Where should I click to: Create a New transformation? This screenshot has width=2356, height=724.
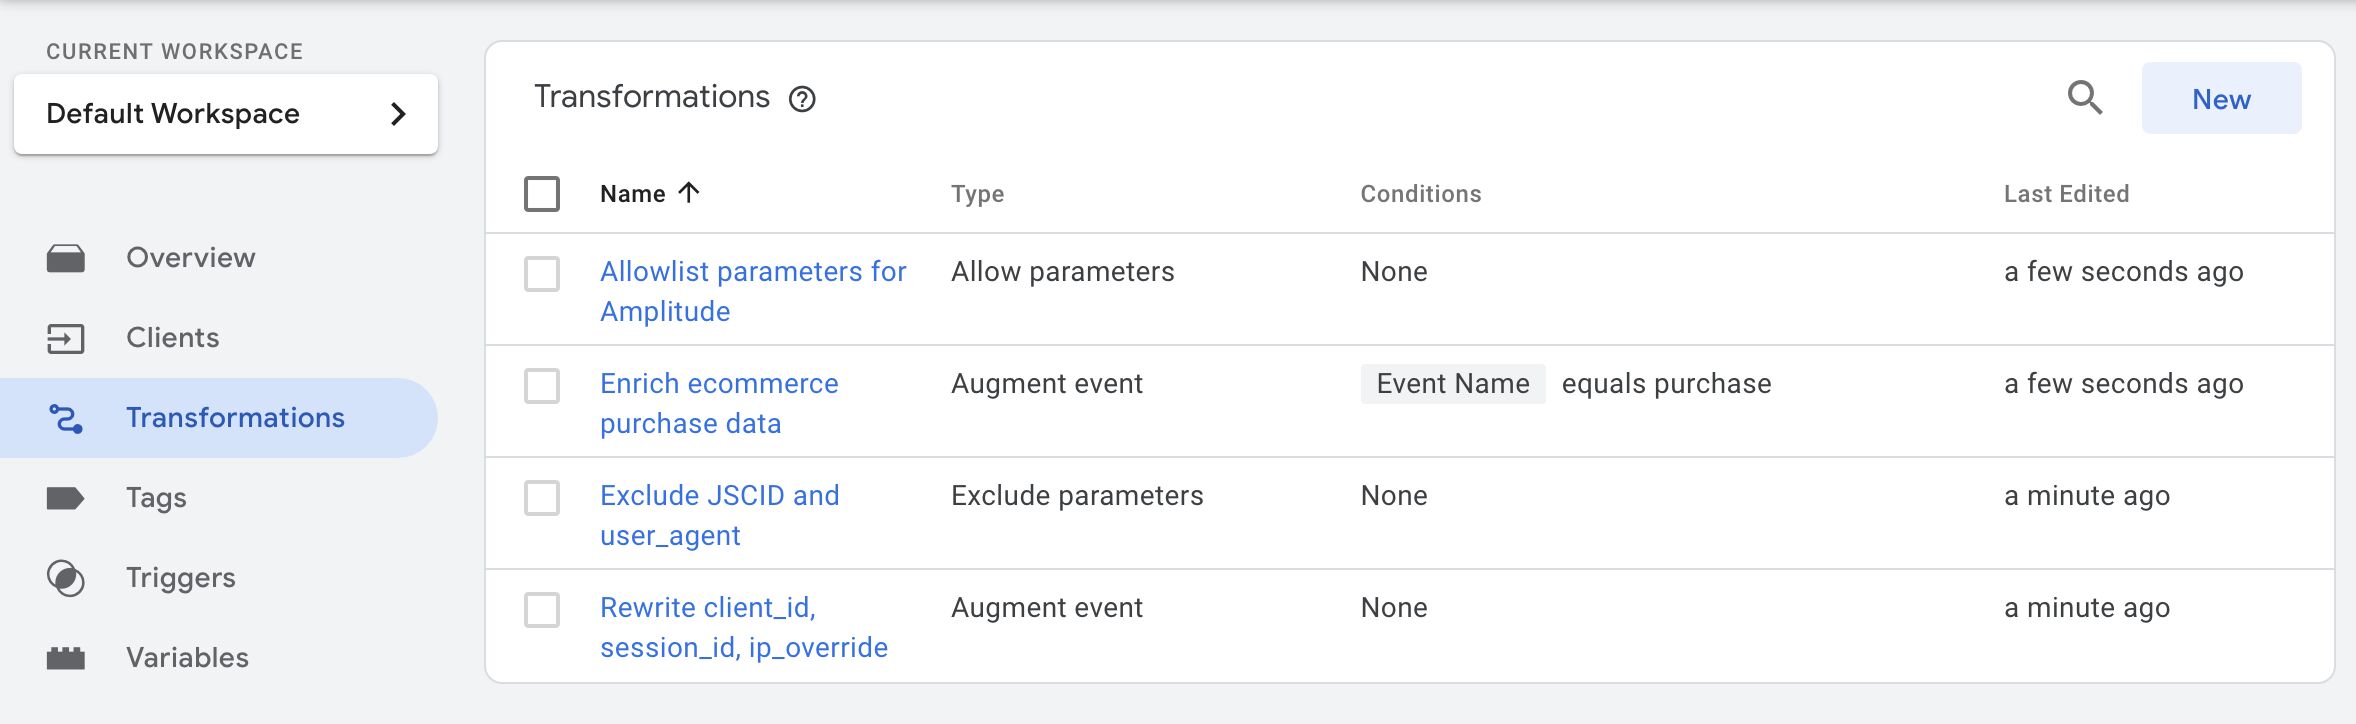[x=2221, y=98]
